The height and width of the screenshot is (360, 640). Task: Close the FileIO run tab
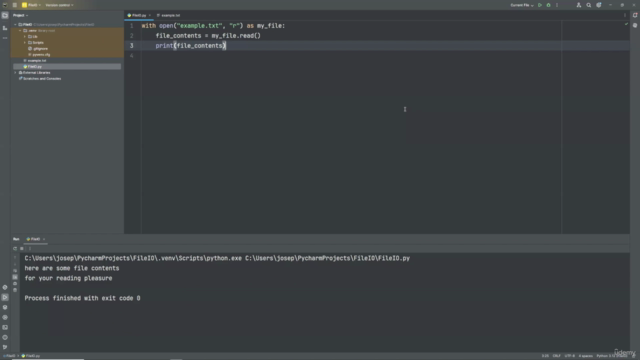point(44,239)
